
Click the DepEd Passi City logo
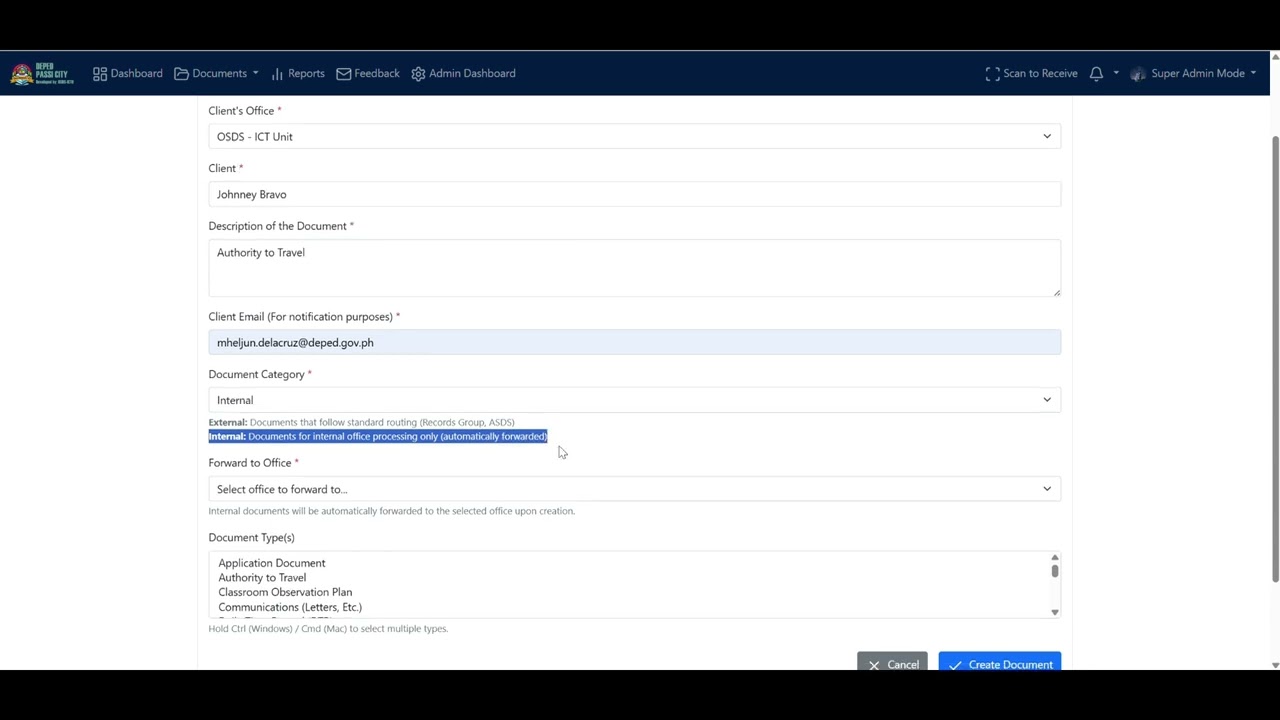pos(42,73)
